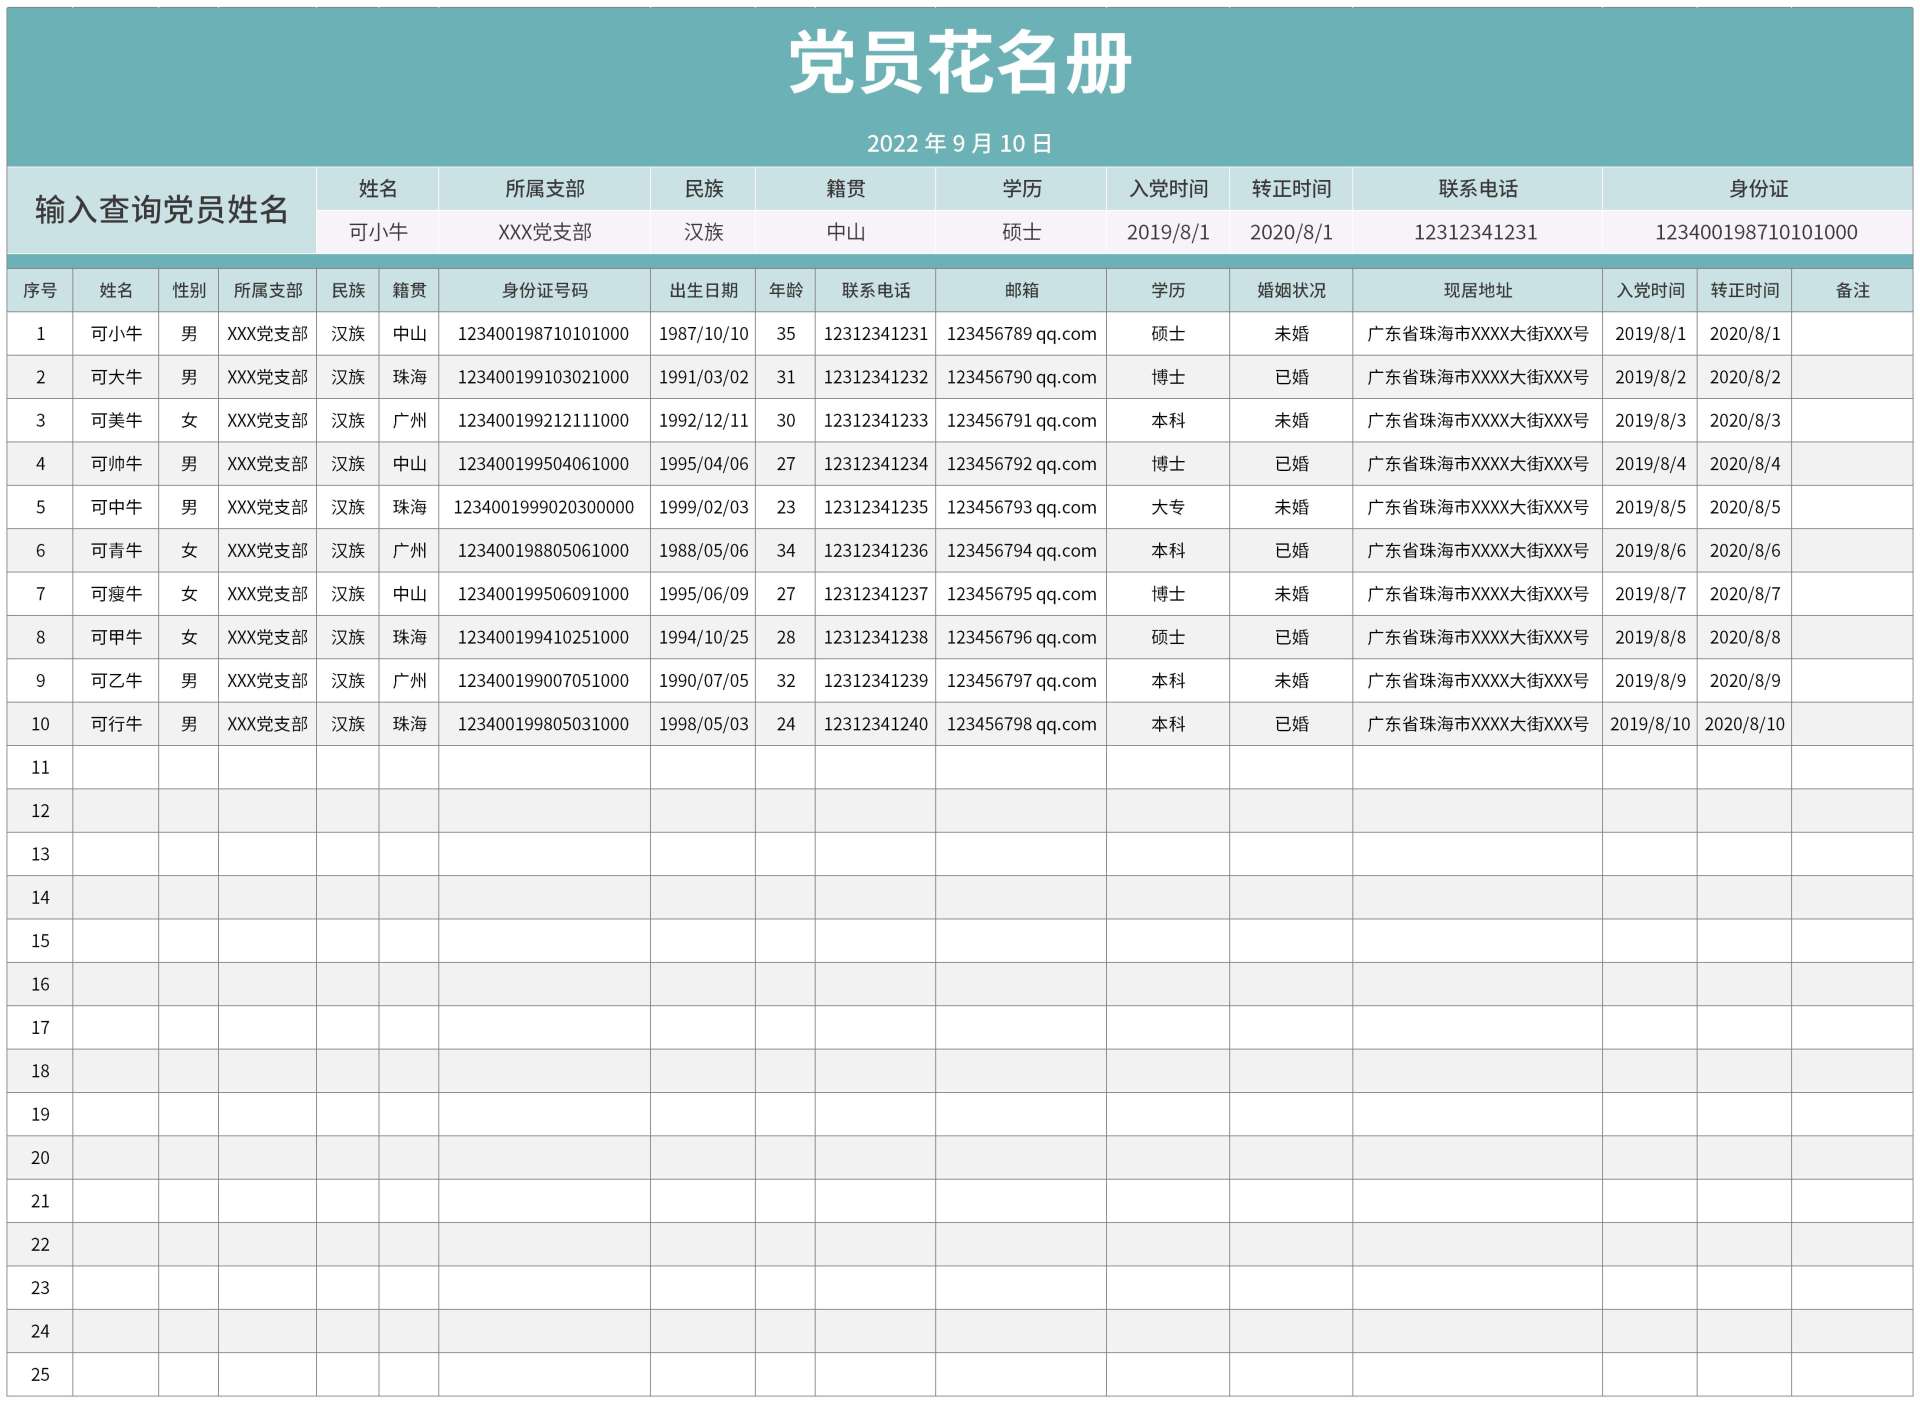The image size is (1920, 1403).
Task: Click empty name cell in row 11
Action: (116, 767)
